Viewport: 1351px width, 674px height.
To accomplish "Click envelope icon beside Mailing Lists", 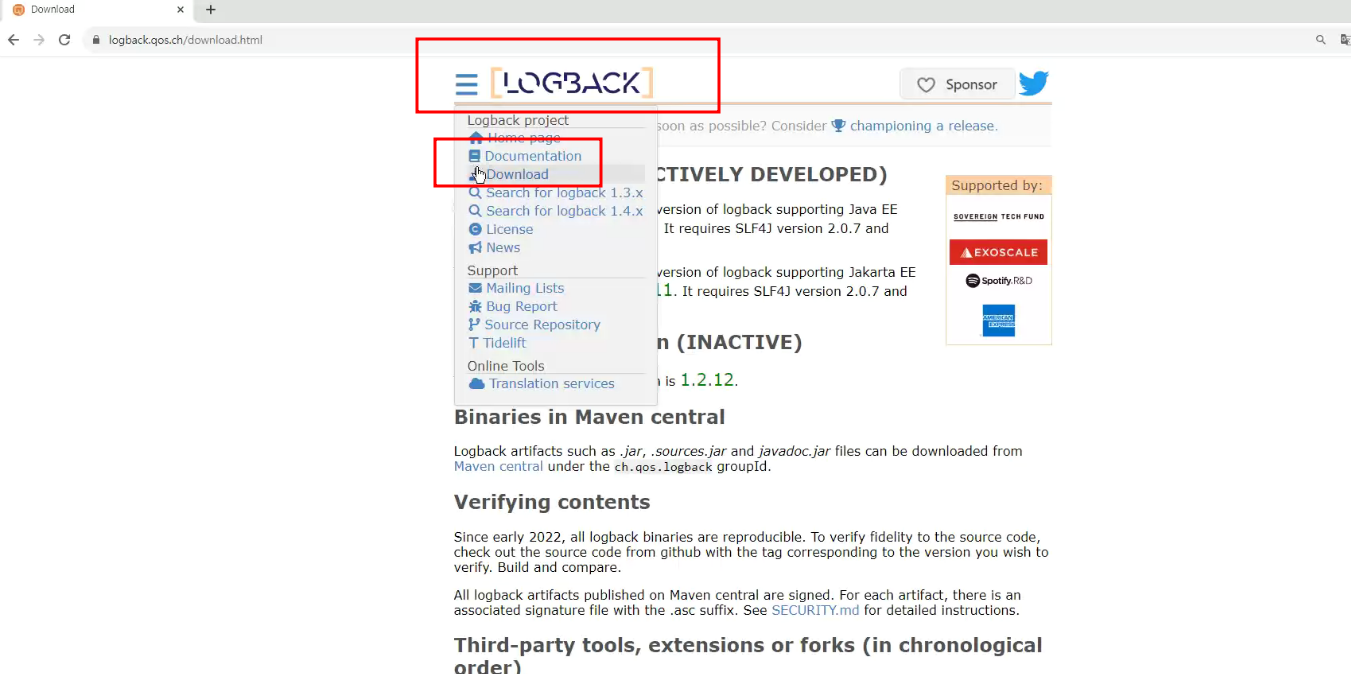I will pos(475,288).
